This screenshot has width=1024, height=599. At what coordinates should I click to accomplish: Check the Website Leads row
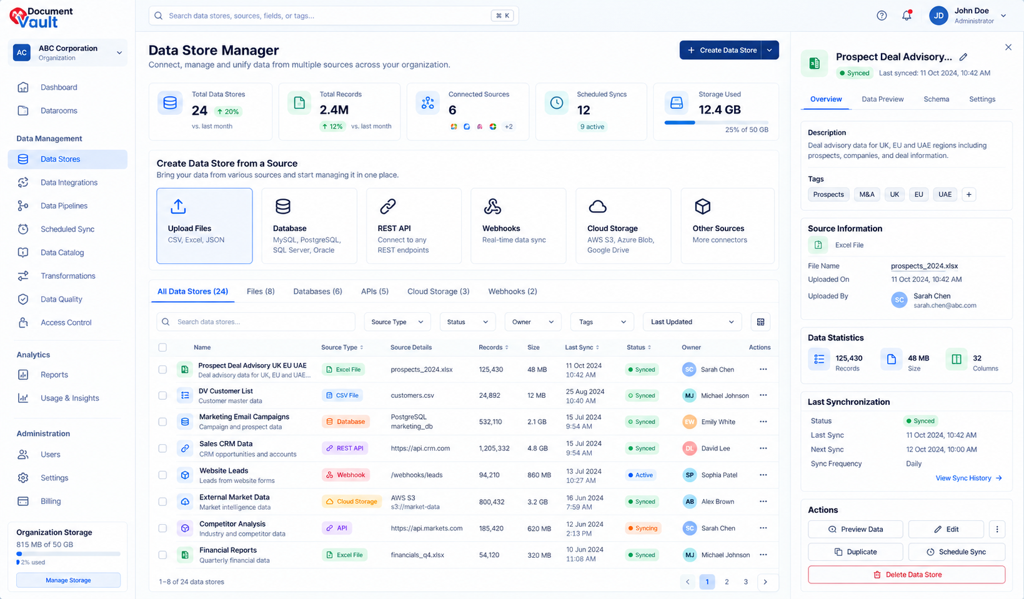163,475
